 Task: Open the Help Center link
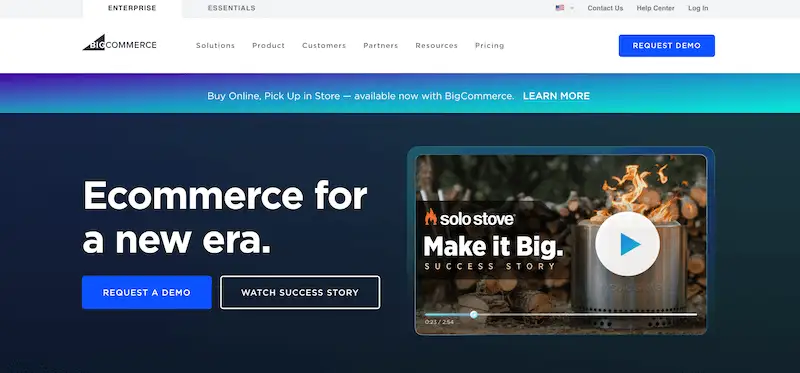(x=655, y=8)
